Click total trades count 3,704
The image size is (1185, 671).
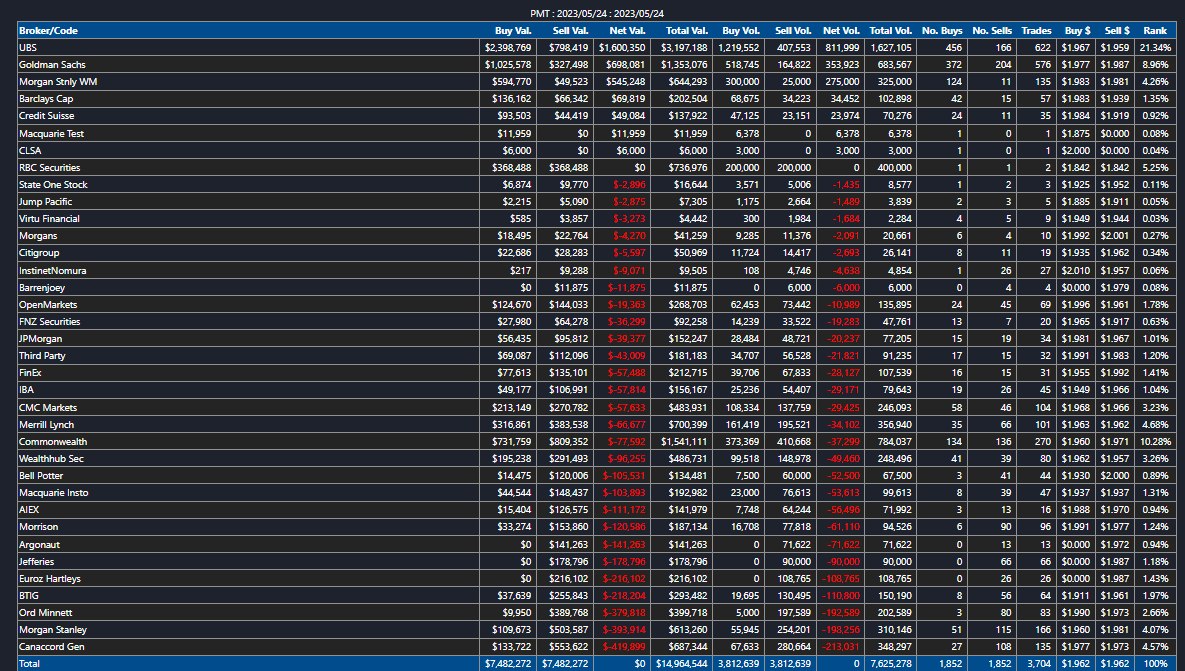(1038, 663)
